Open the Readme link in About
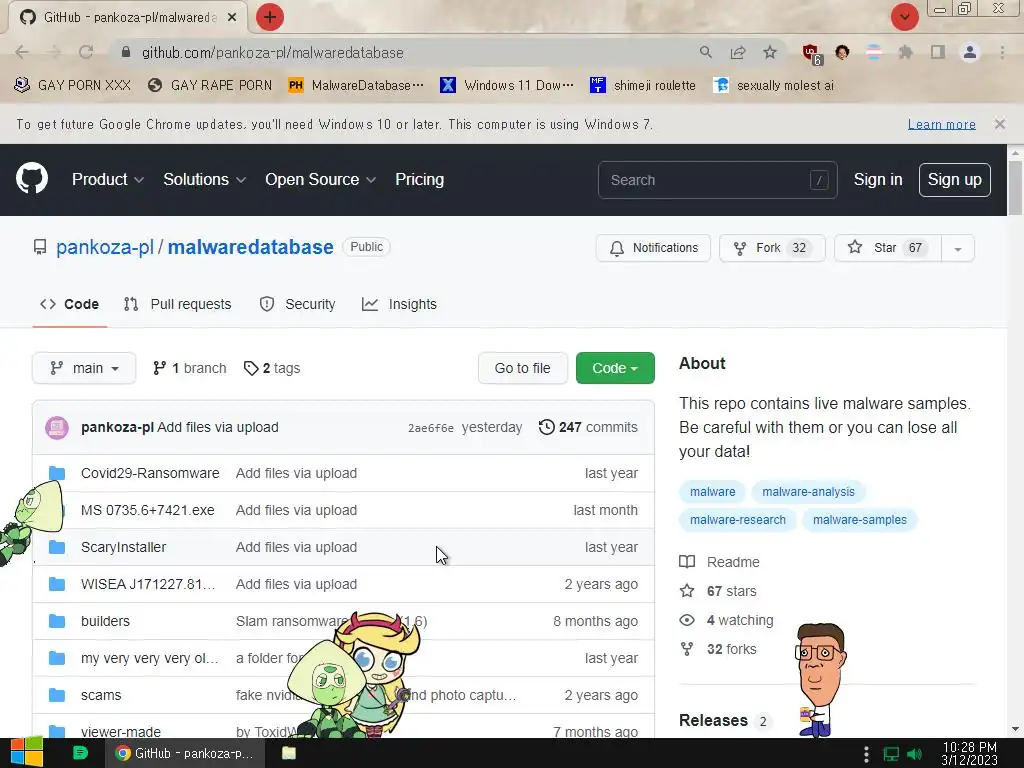Image resolution: width=1024 pixels, height=768 pixels. [x=720, y=562]
